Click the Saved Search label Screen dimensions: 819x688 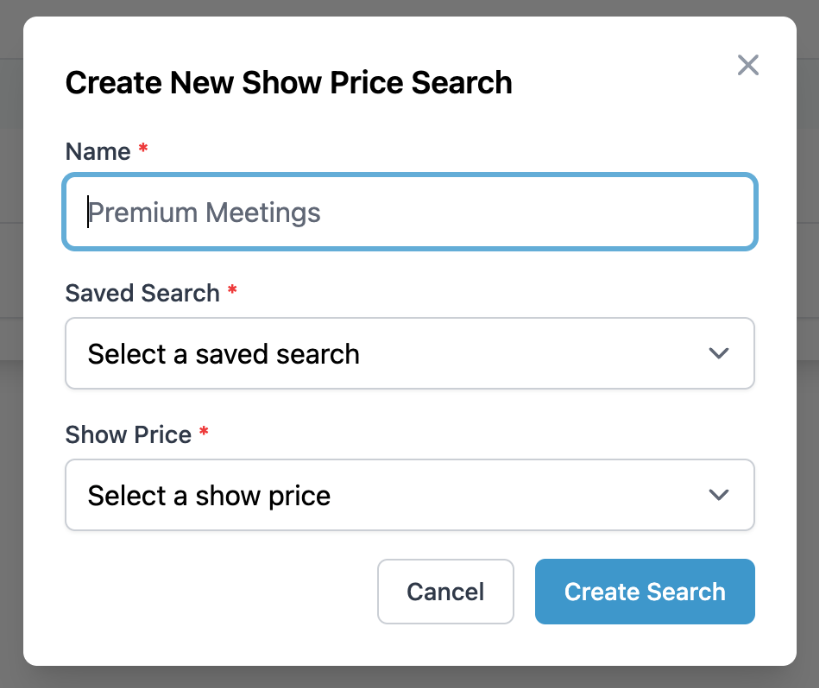point(143,293)
